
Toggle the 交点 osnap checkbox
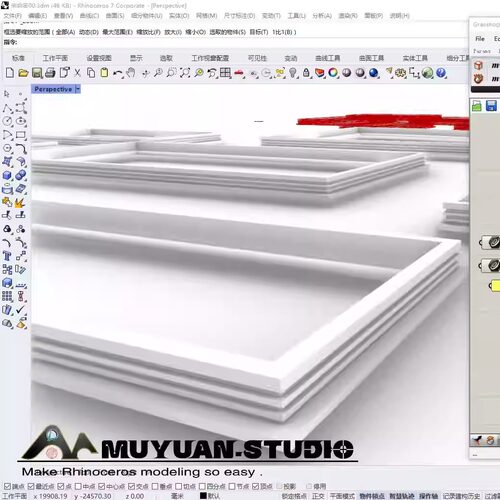click(131, 486)
